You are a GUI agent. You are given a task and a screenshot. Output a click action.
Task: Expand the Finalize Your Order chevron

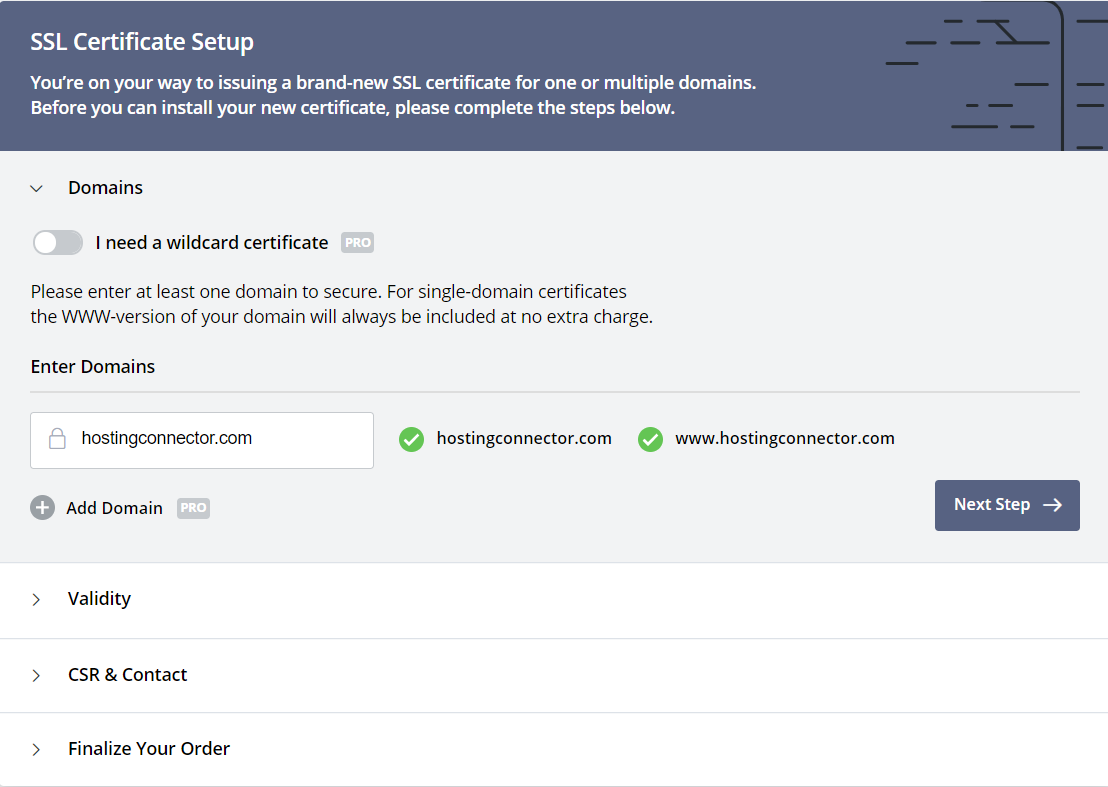[37, 750]
